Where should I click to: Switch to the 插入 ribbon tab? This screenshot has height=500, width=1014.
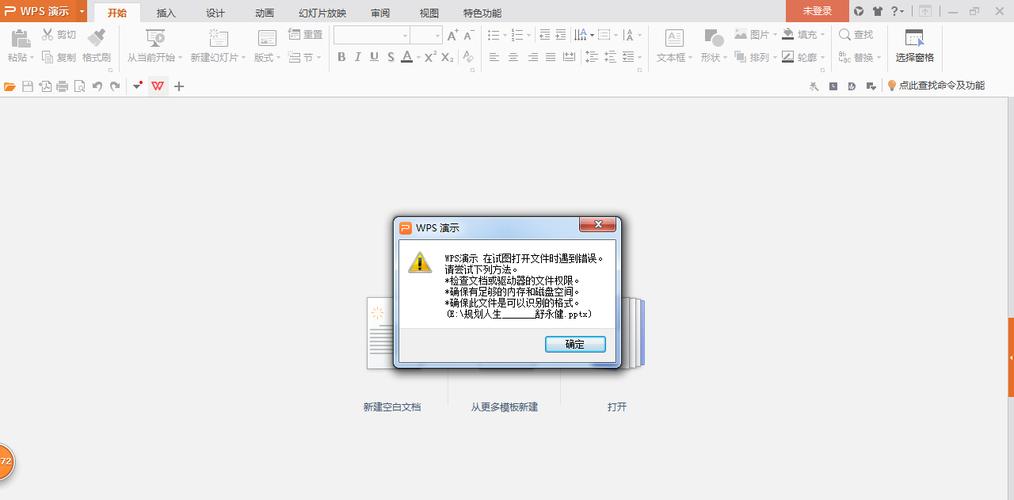click(x=166, y=13)
